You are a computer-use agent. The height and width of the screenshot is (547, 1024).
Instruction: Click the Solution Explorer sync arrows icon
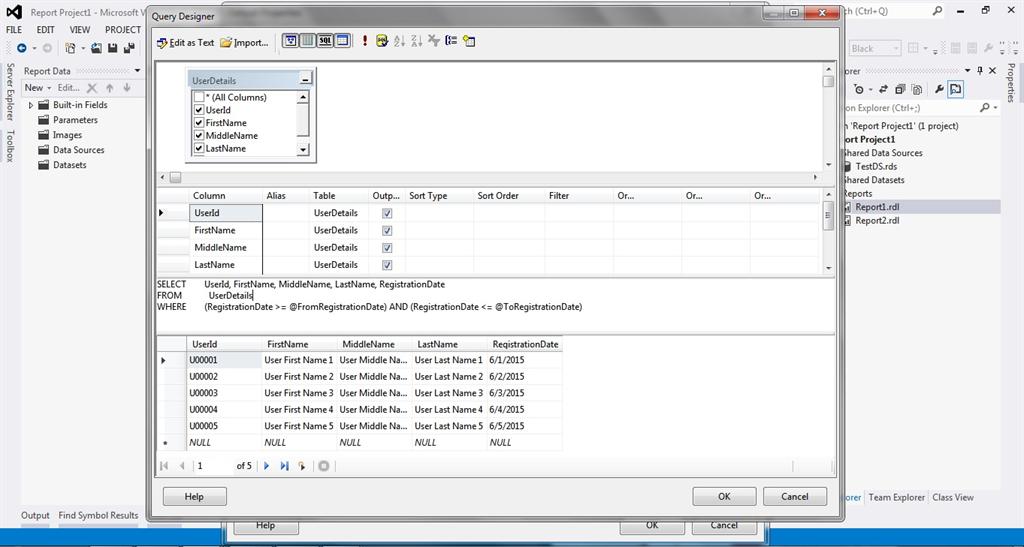883,89
